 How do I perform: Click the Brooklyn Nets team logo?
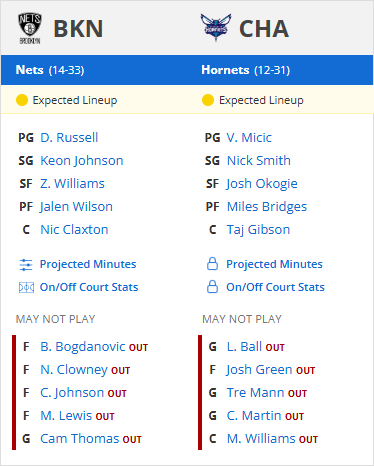30,28
